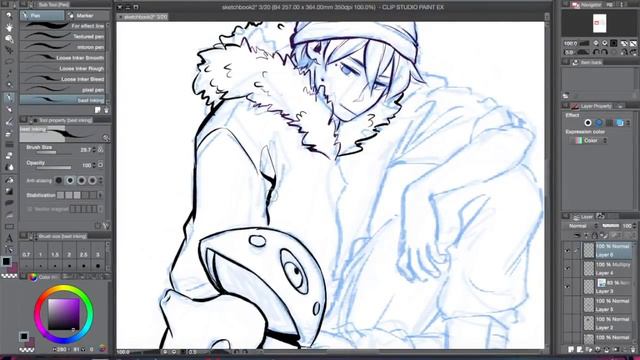Image resolution: width=640 pixels, height=360 pixels.
Task: Select the second anti-aliasing option
Action: click(x=70, y=180)
